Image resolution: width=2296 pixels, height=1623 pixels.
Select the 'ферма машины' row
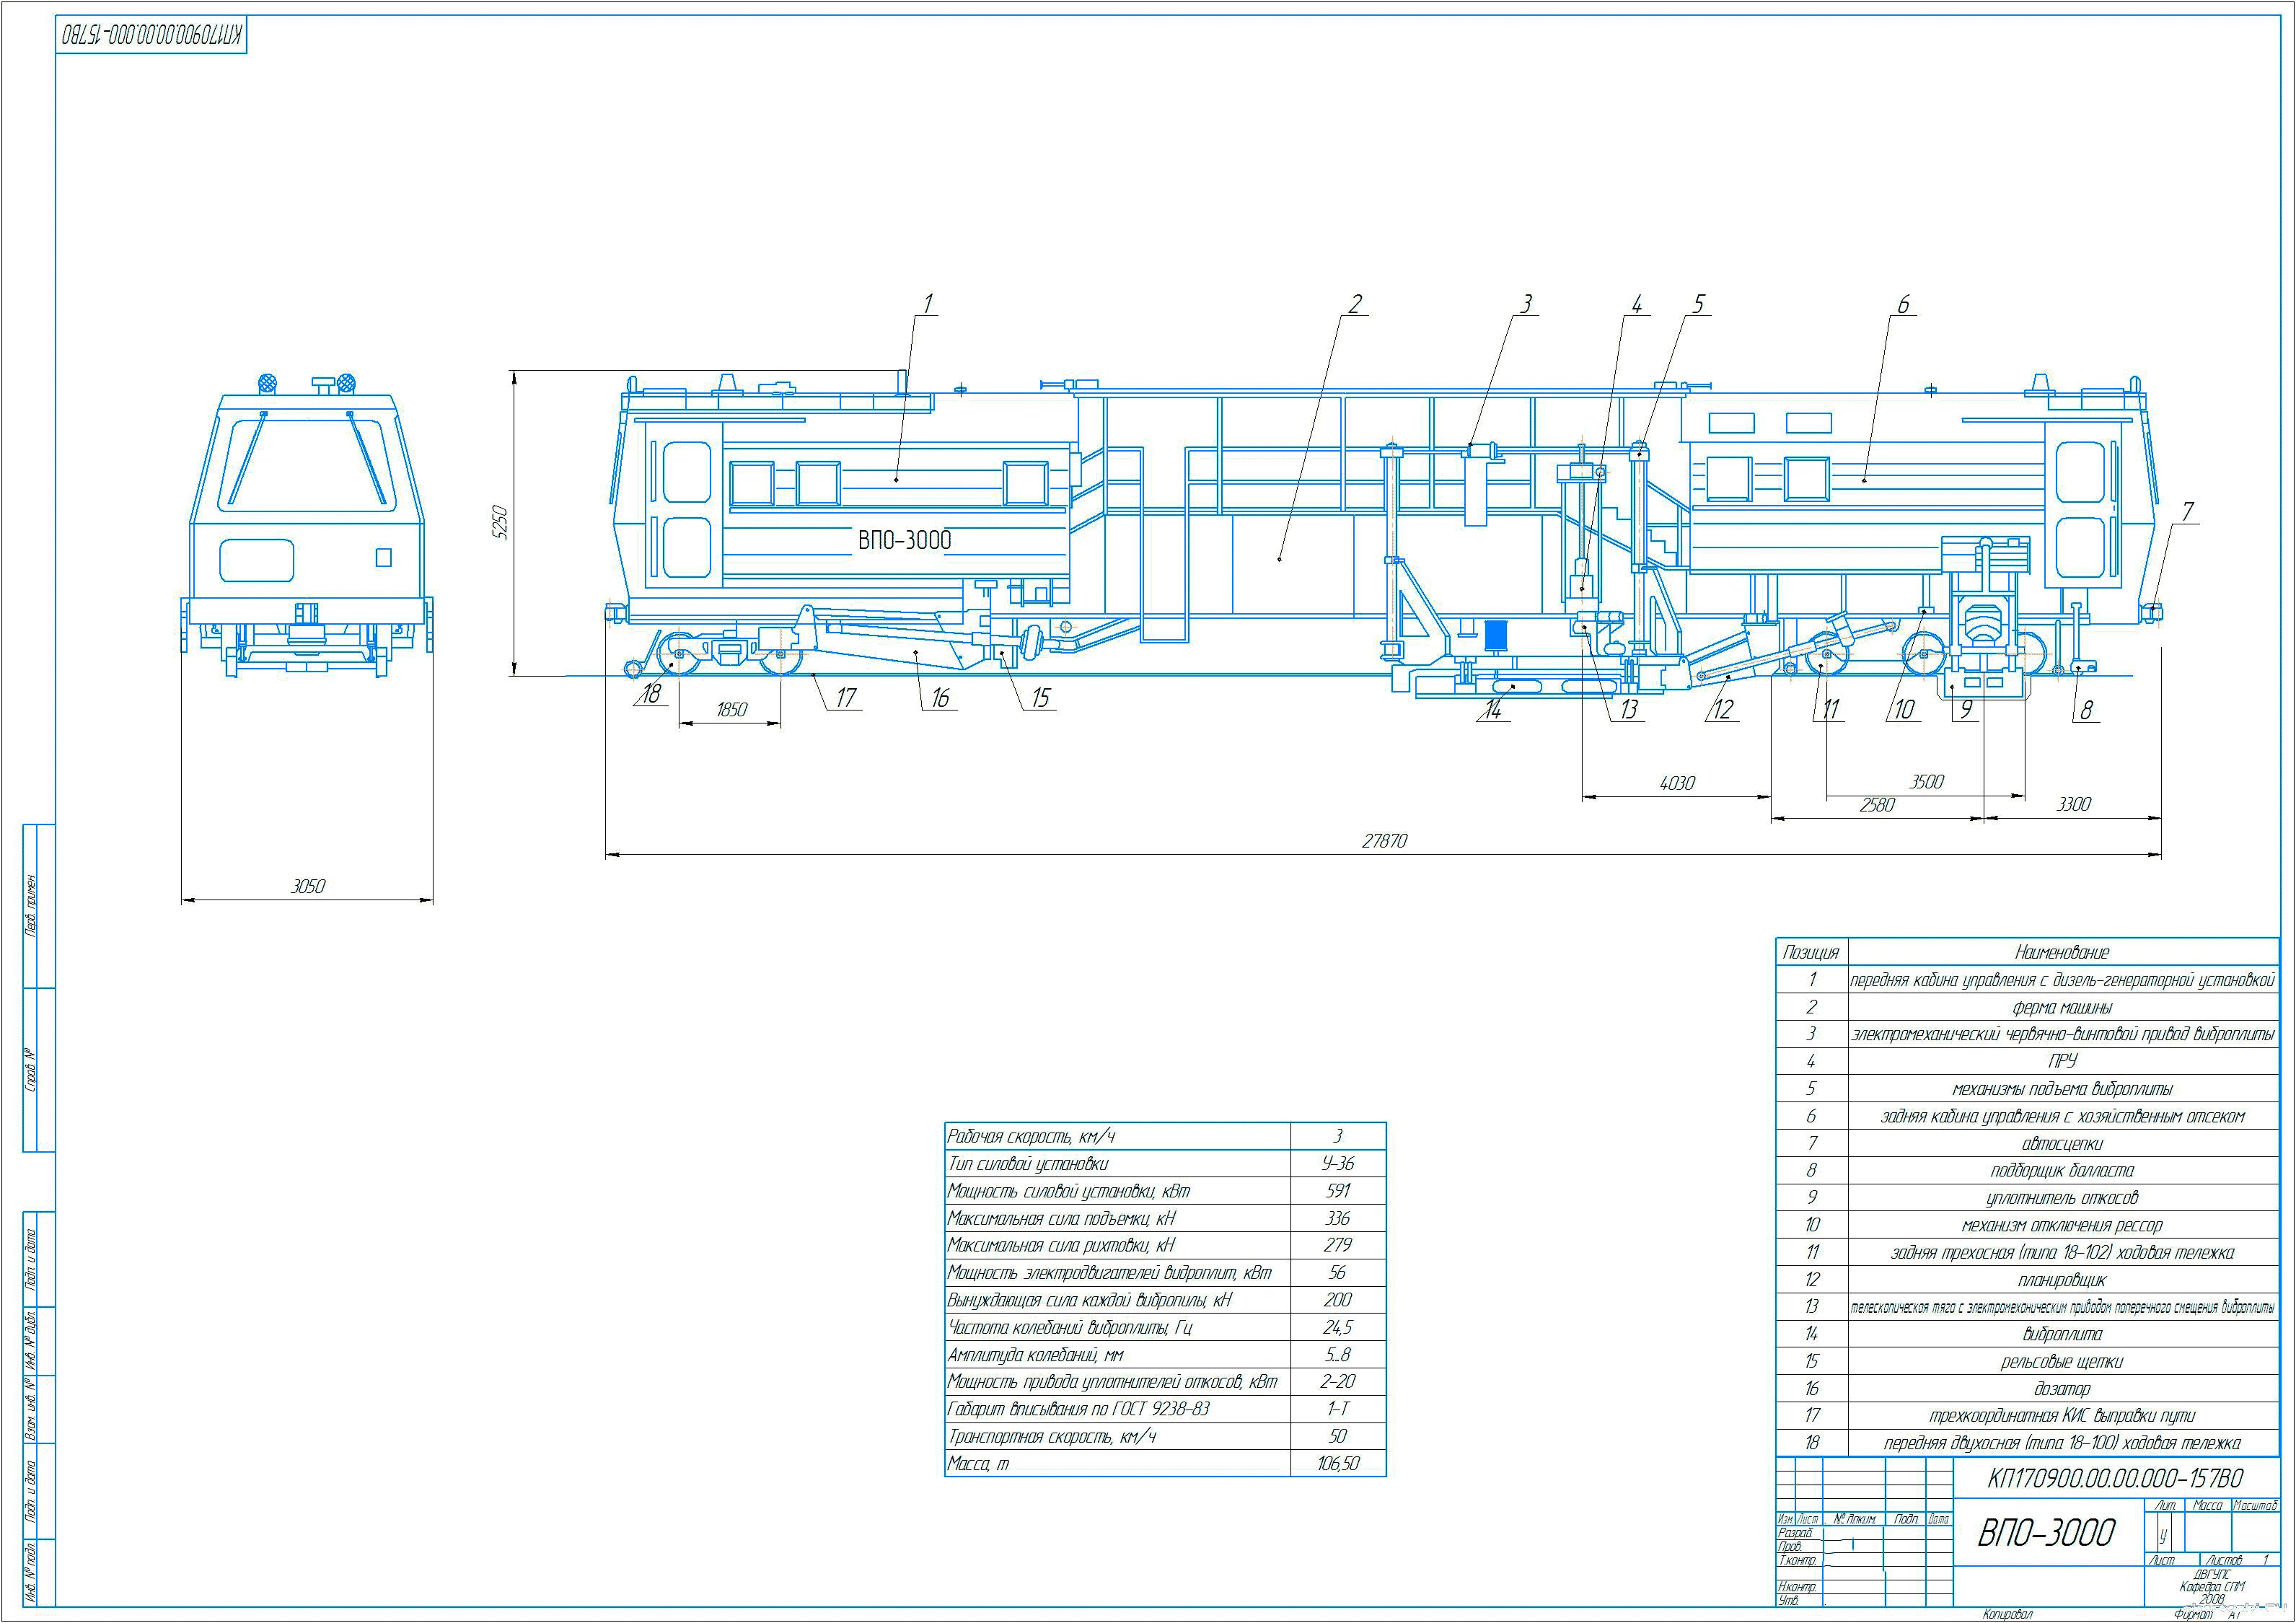[2062, 1008]
